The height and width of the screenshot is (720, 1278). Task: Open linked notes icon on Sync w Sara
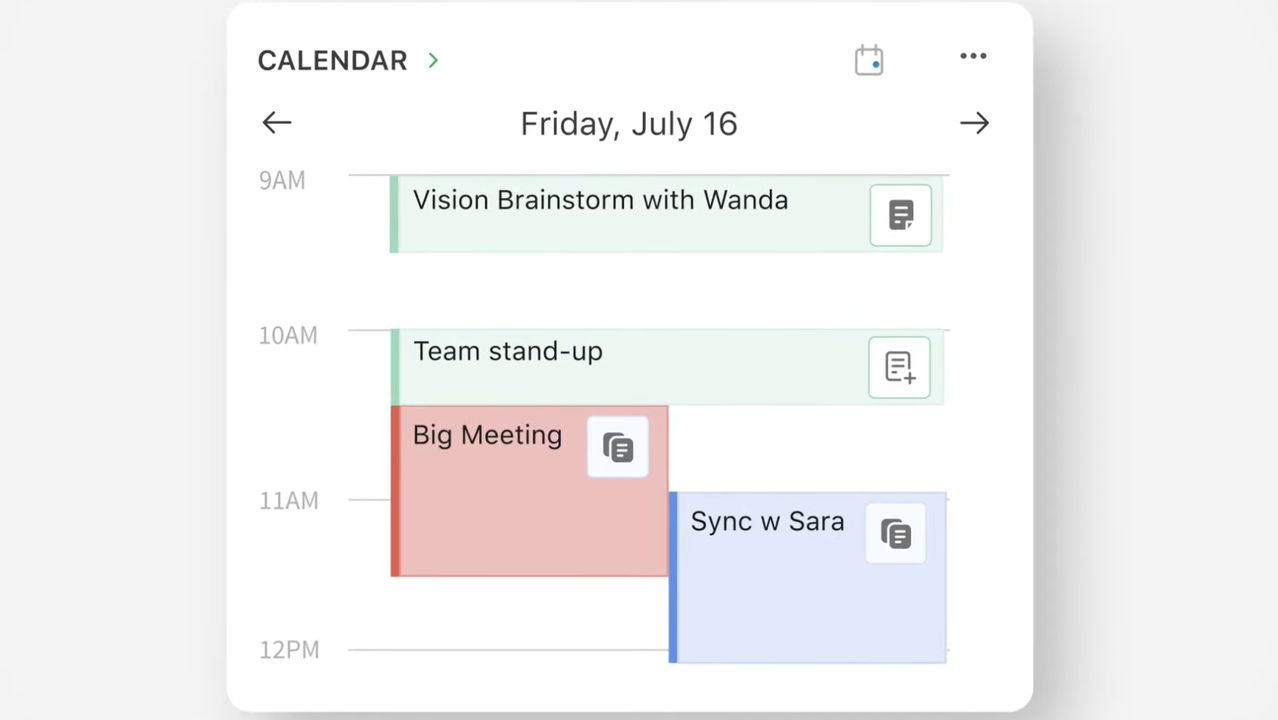896,534
